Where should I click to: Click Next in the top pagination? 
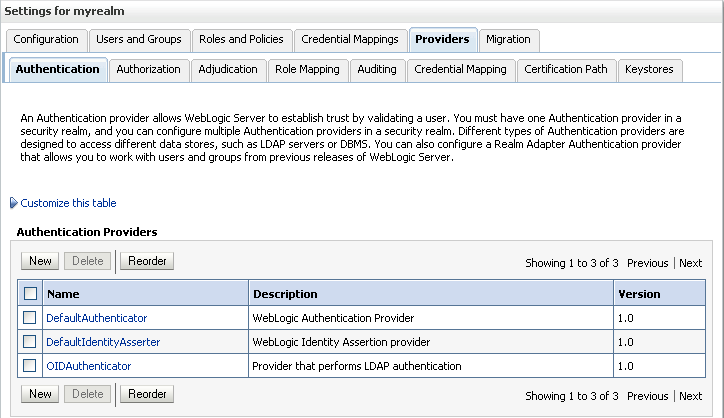click(690, 263)
